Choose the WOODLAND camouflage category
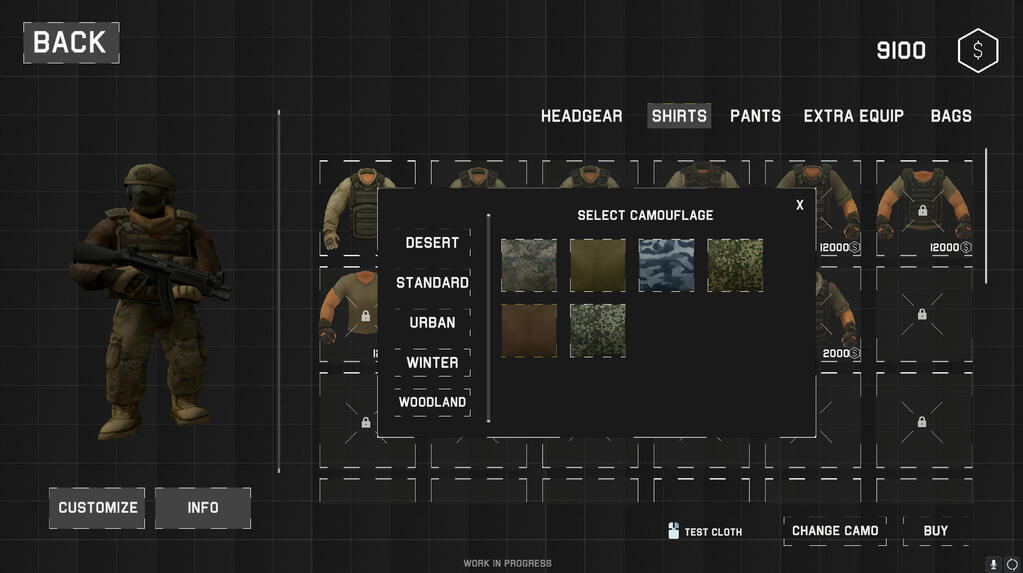This screenshot has height=573, width=1023. click(x=432, y=402)
